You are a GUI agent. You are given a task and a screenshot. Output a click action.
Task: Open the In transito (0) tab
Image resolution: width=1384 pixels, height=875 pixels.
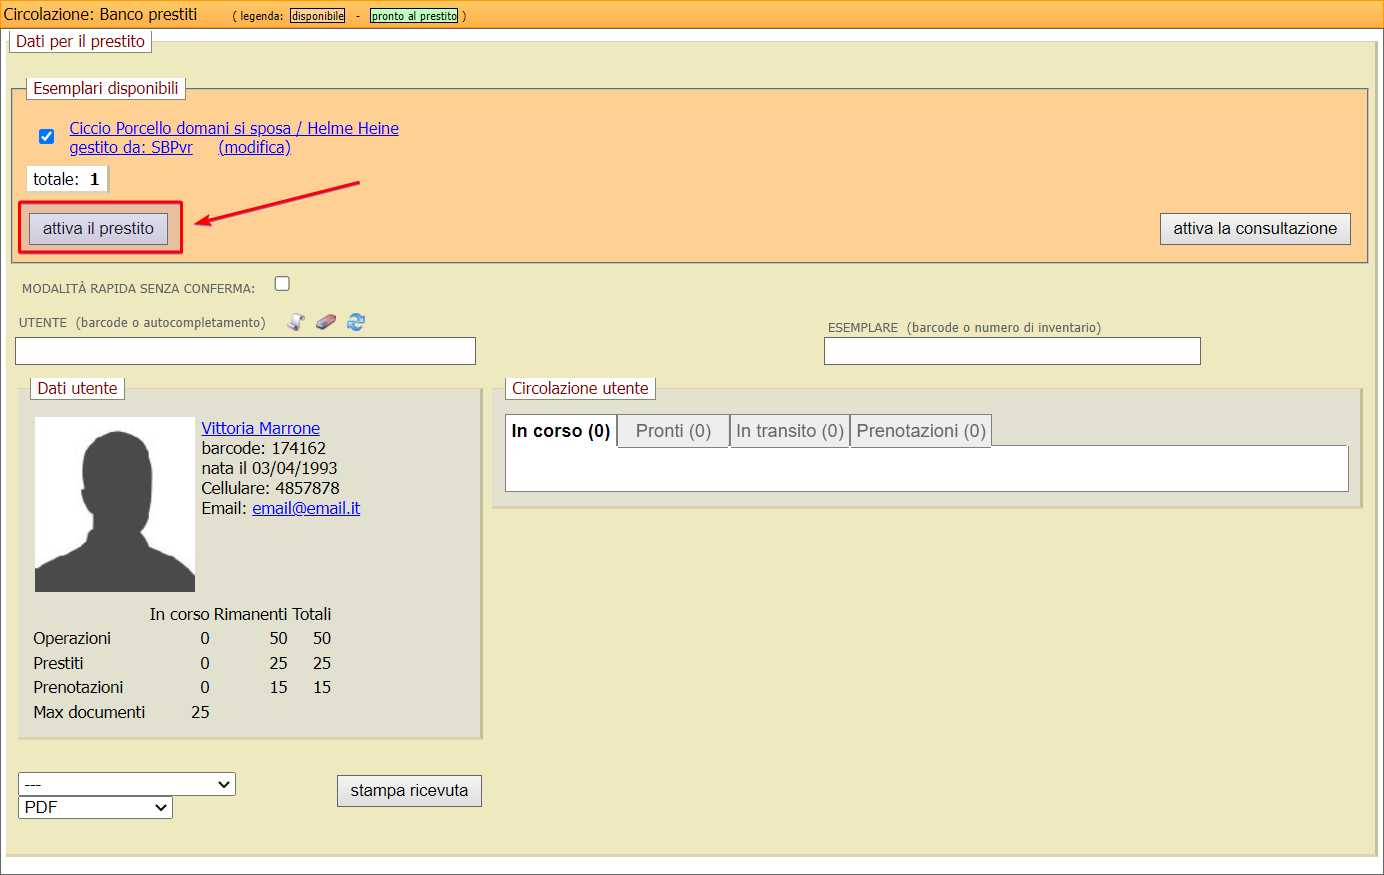point(790,431)
